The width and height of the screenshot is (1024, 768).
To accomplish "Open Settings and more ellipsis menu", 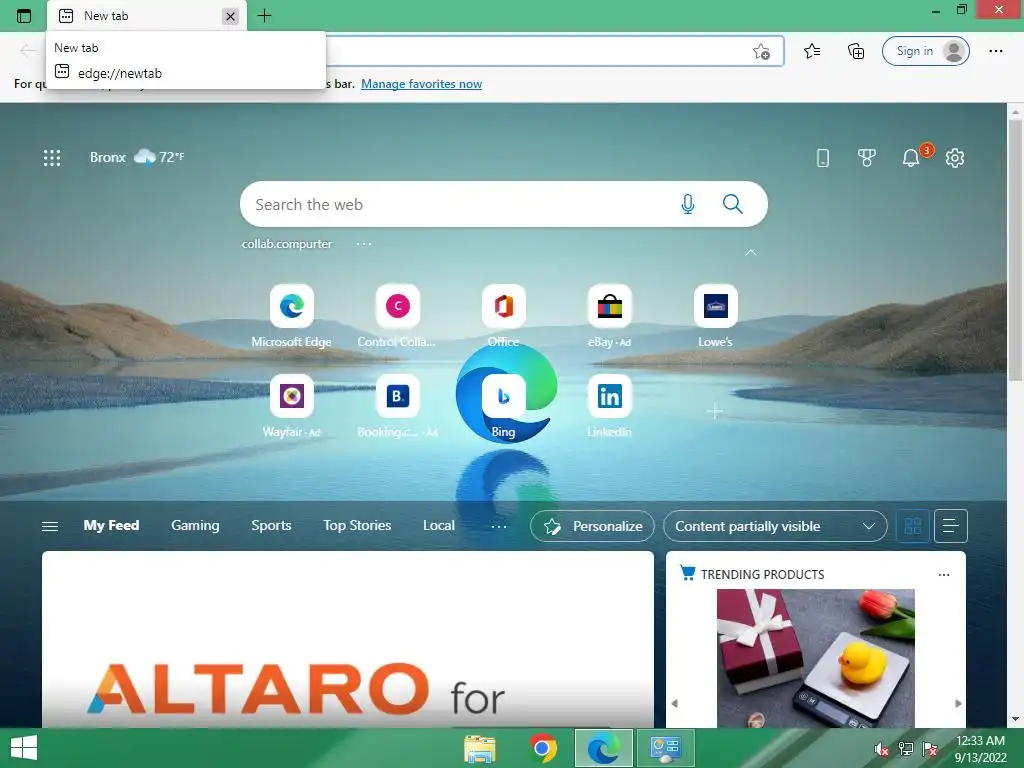I will point(995,51).
